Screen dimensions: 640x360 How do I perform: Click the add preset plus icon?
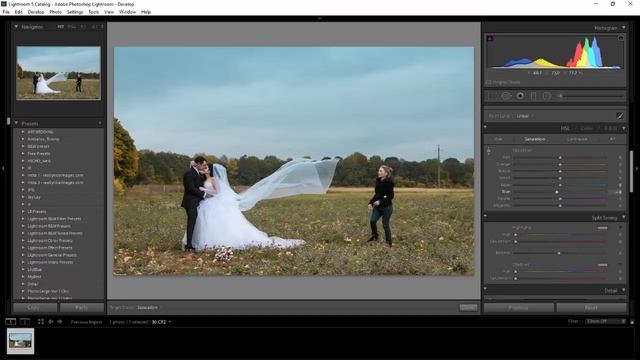(100, 123)
